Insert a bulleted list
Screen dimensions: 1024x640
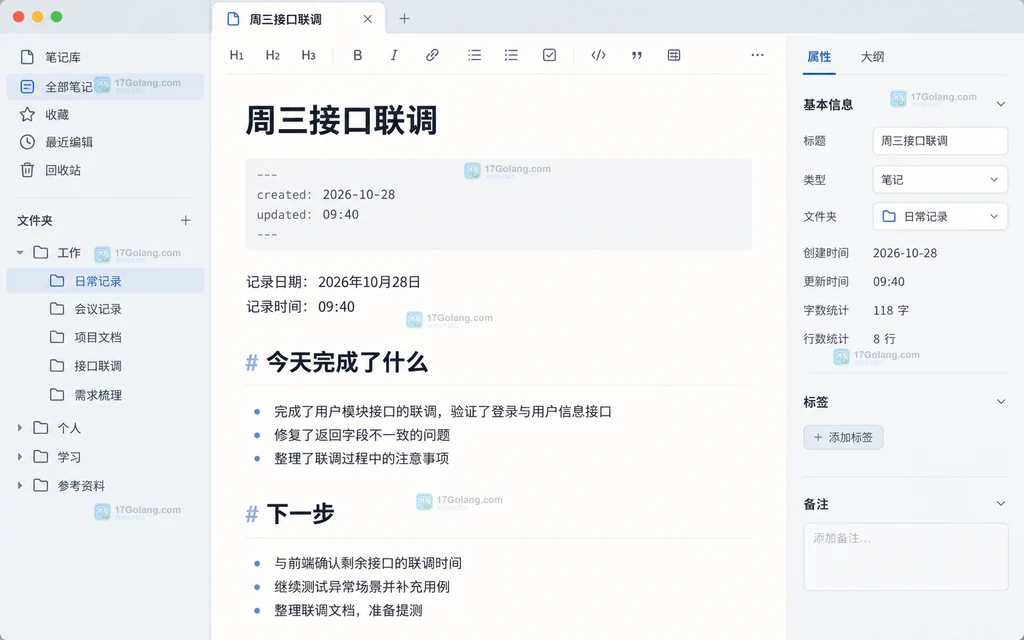point(475,56)
